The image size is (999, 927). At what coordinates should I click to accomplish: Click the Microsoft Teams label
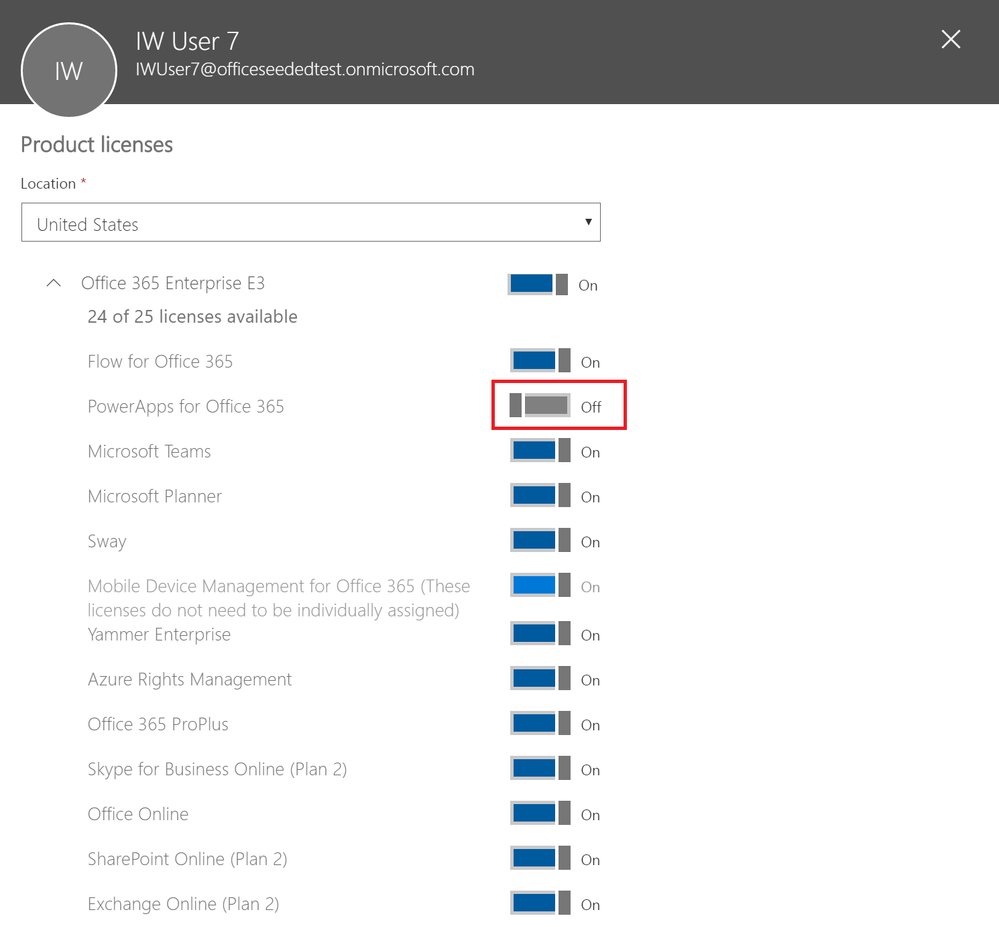[x=149, y=452]
